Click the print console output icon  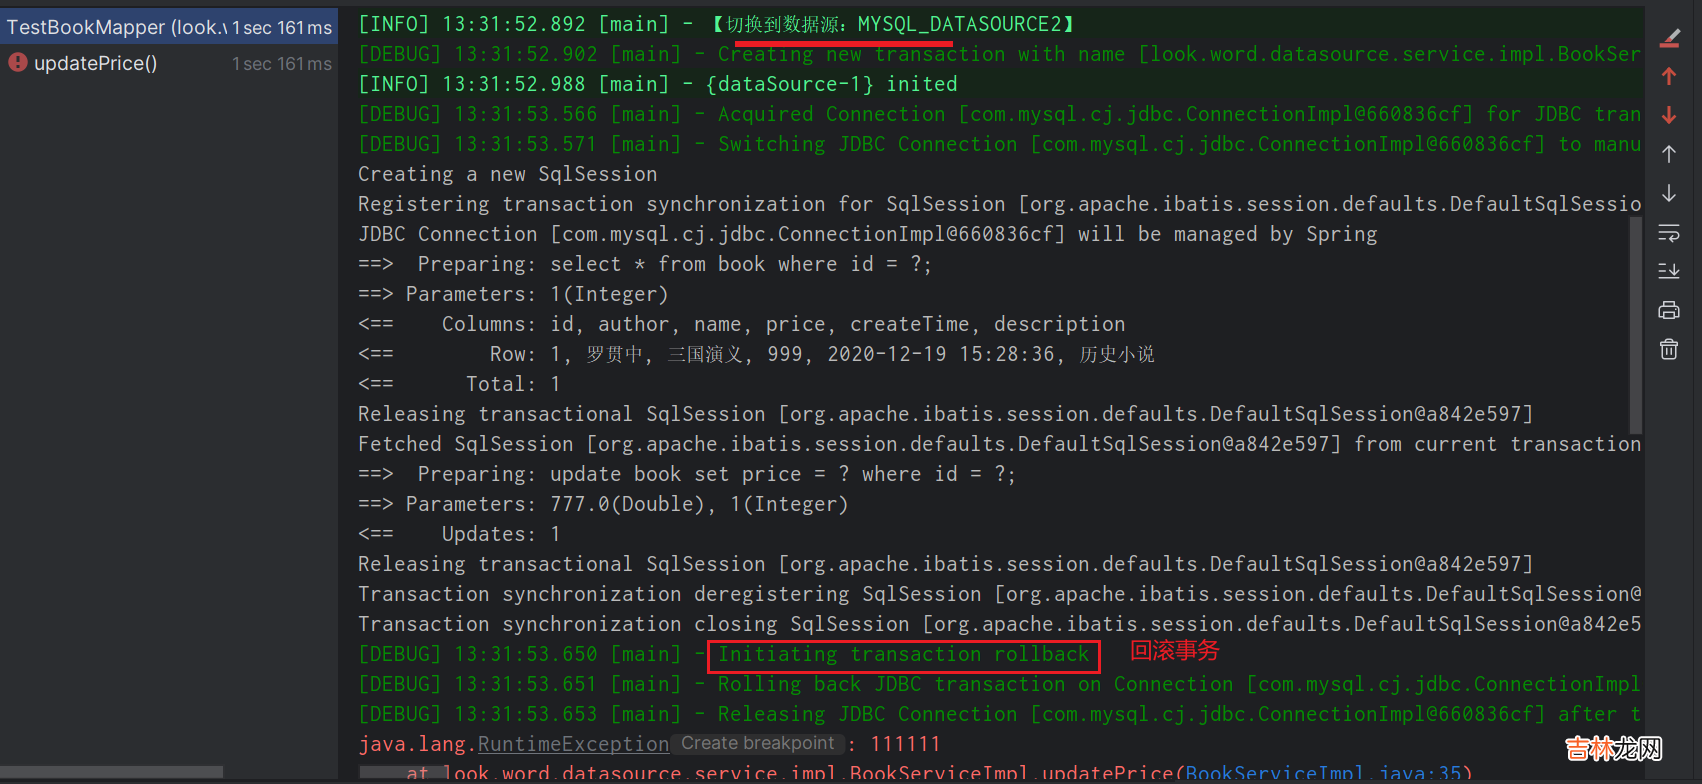pyautogui.click(x=1669, y=310)
